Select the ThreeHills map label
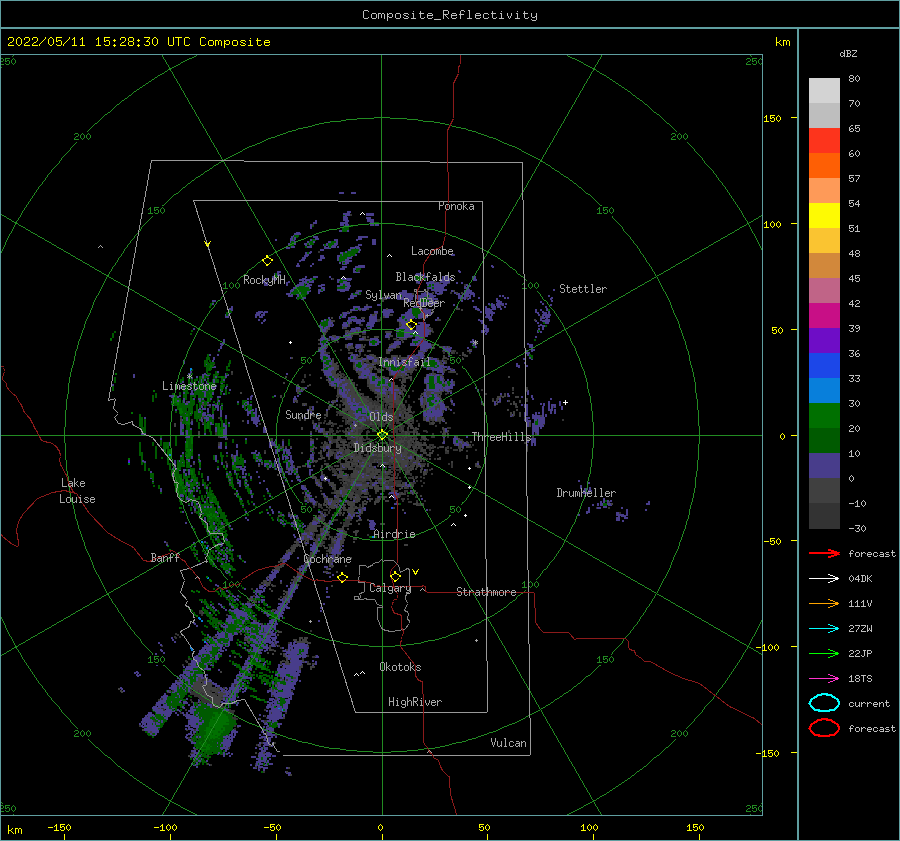The width and height of the screenshot is (900, 841). (502, 437)
